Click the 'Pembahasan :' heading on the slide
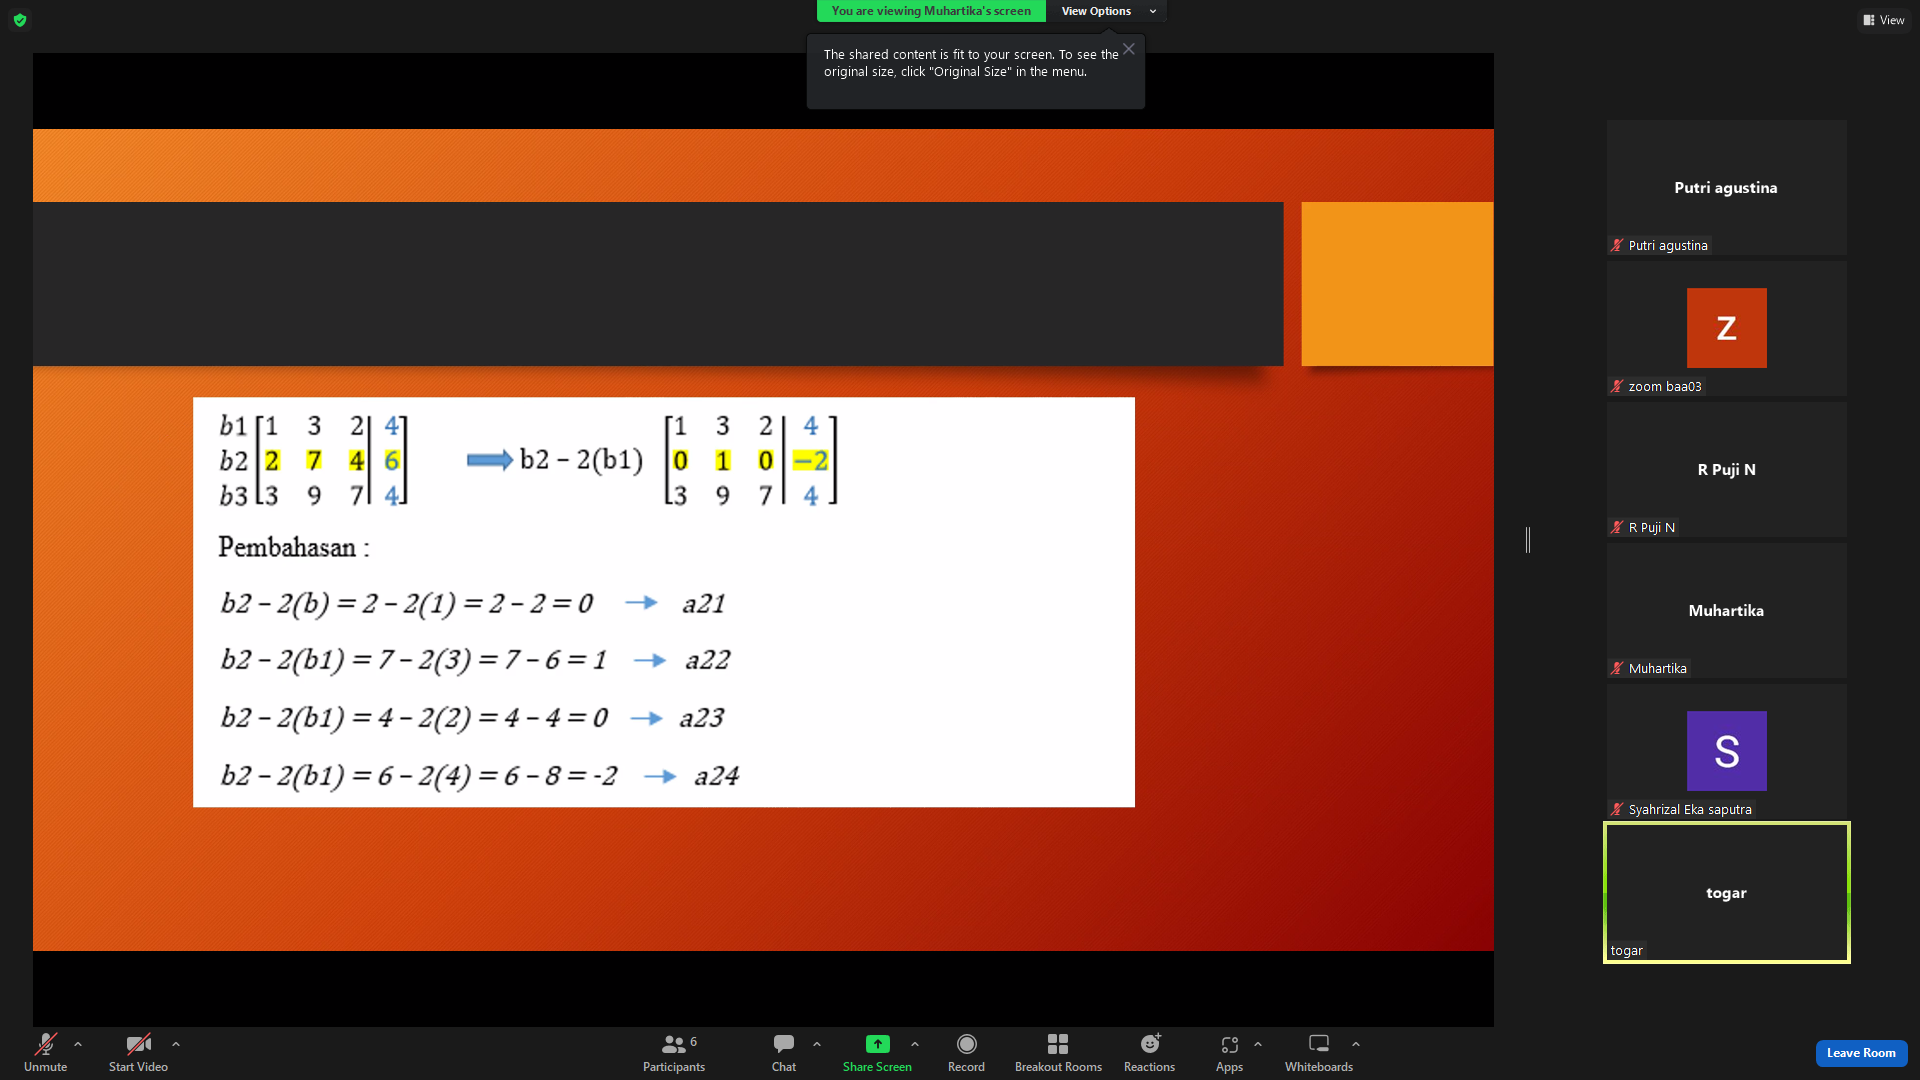 tap(294, 547)
